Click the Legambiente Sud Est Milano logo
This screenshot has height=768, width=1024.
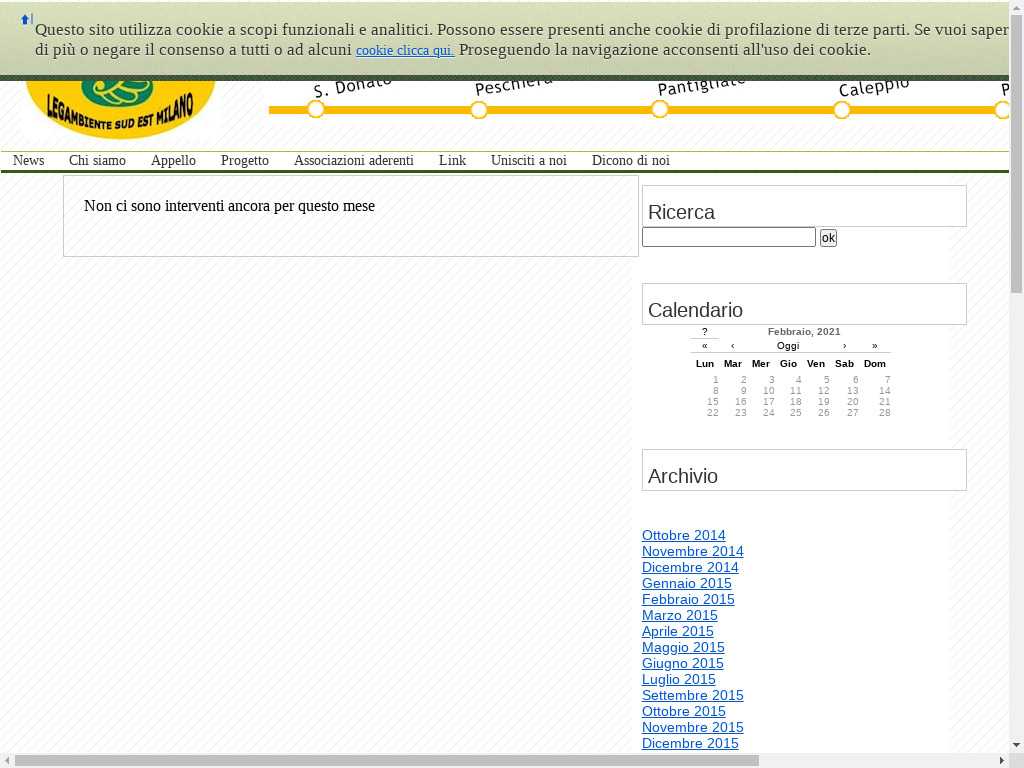120,107
